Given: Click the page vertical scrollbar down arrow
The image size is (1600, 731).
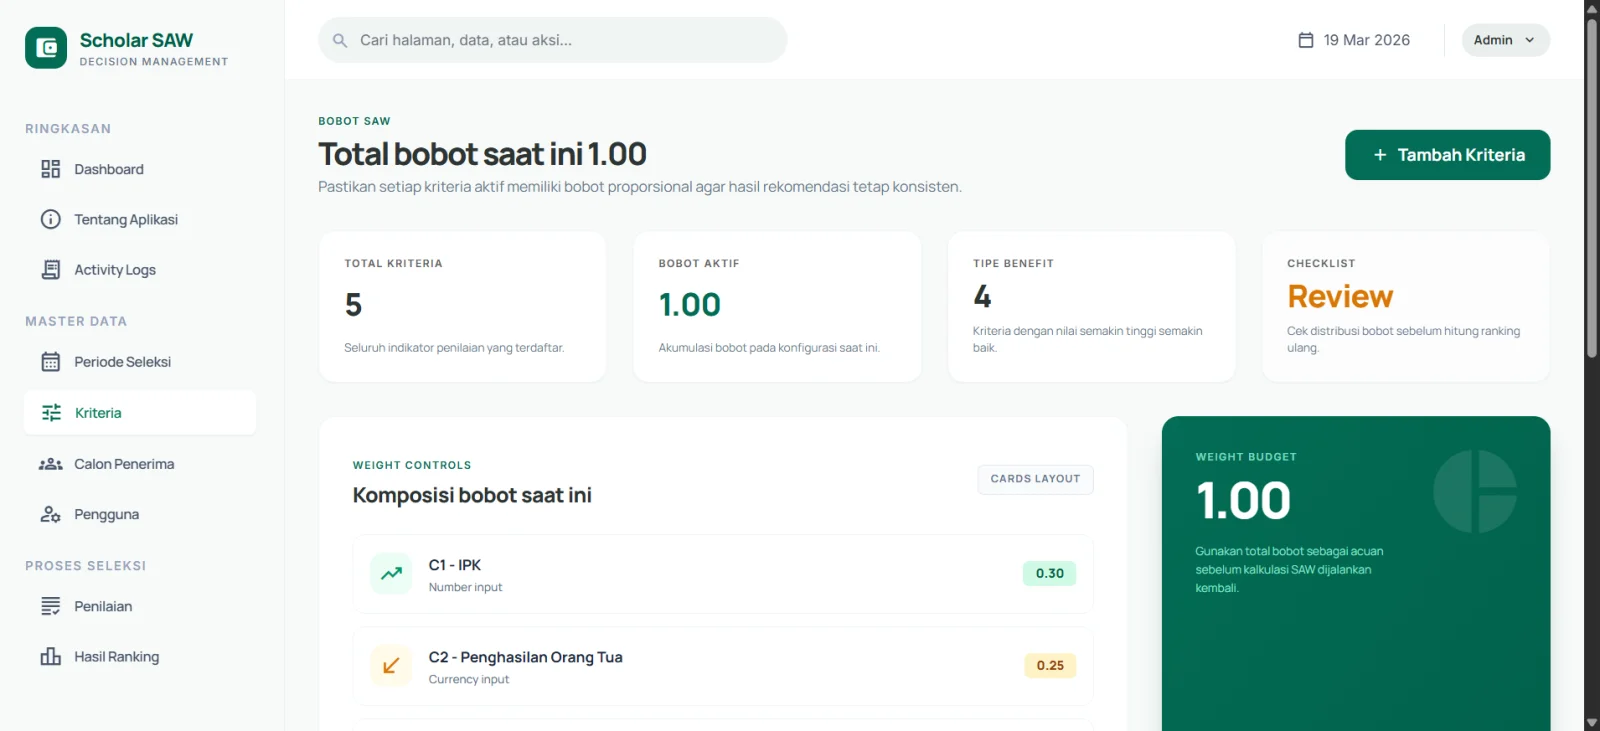Looking at the screenshot, I should click(1591, 722).
